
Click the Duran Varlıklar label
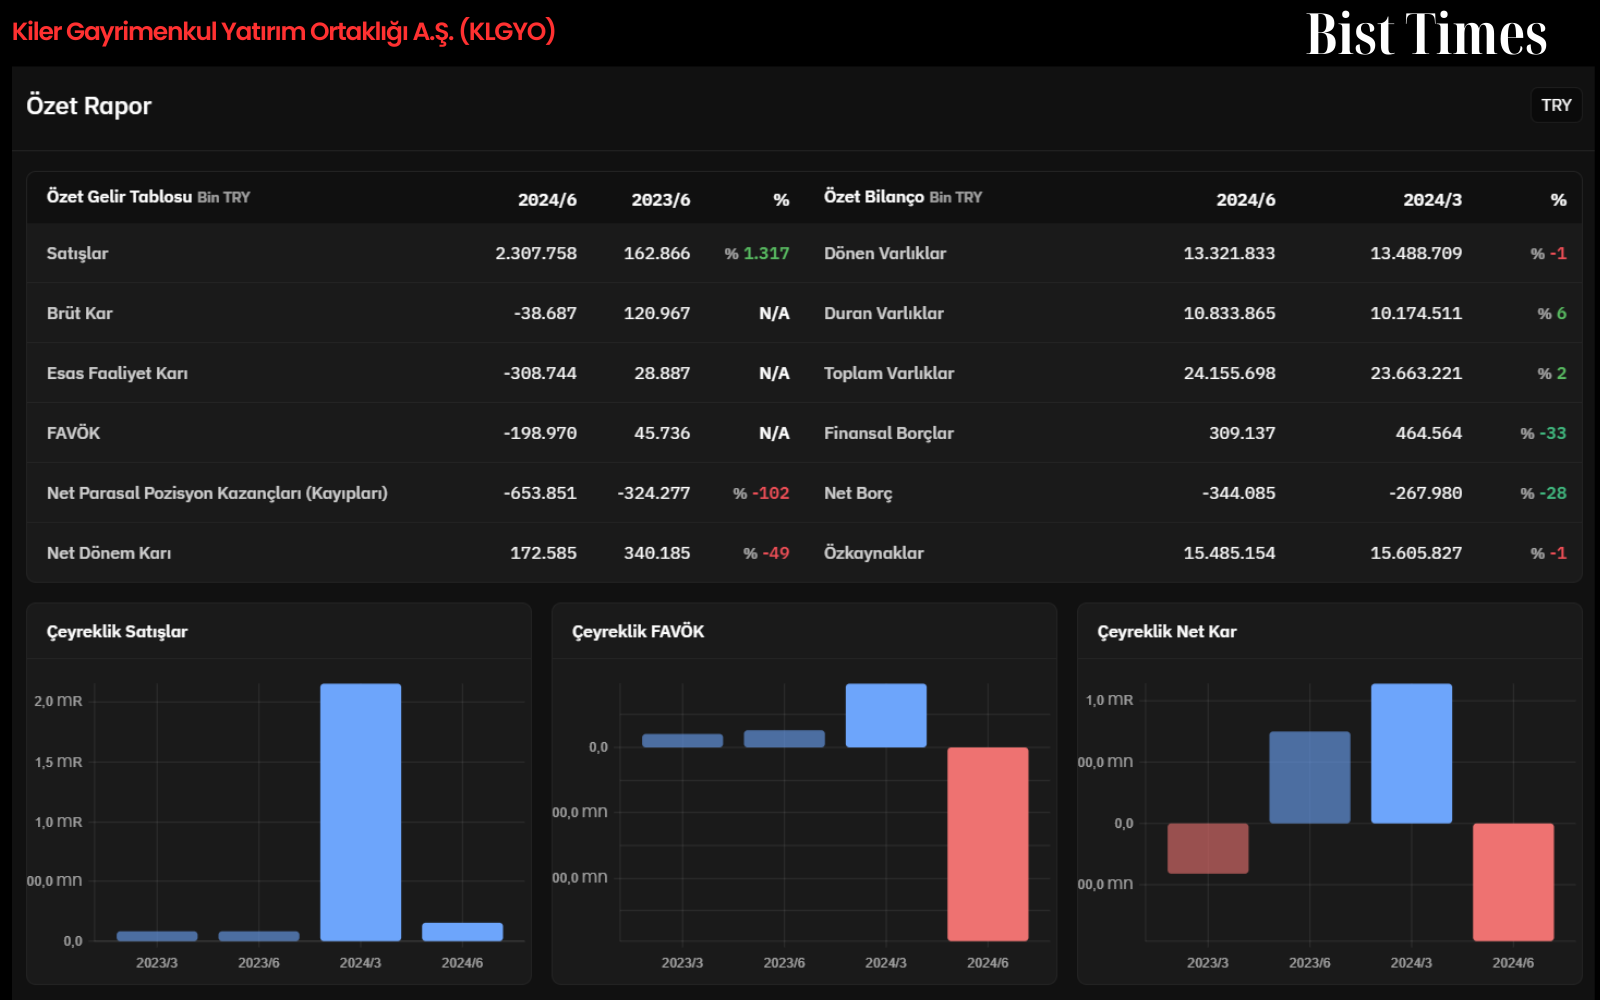(x=884, y=313)
